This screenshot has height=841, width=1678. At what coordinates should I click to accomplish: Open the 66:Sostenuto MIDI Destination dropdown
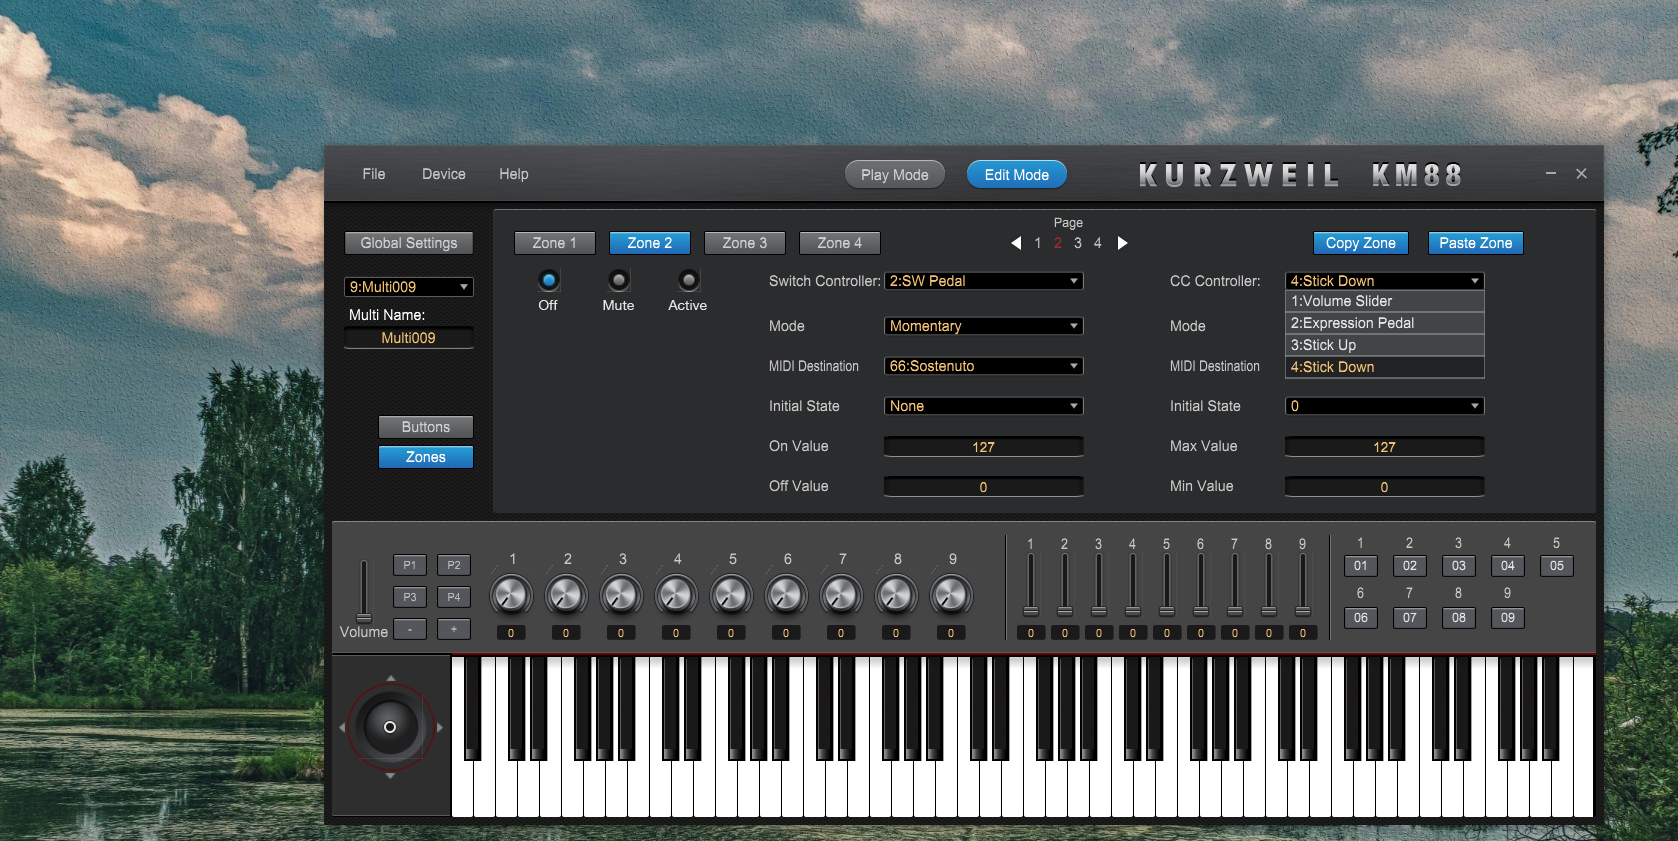984,366
